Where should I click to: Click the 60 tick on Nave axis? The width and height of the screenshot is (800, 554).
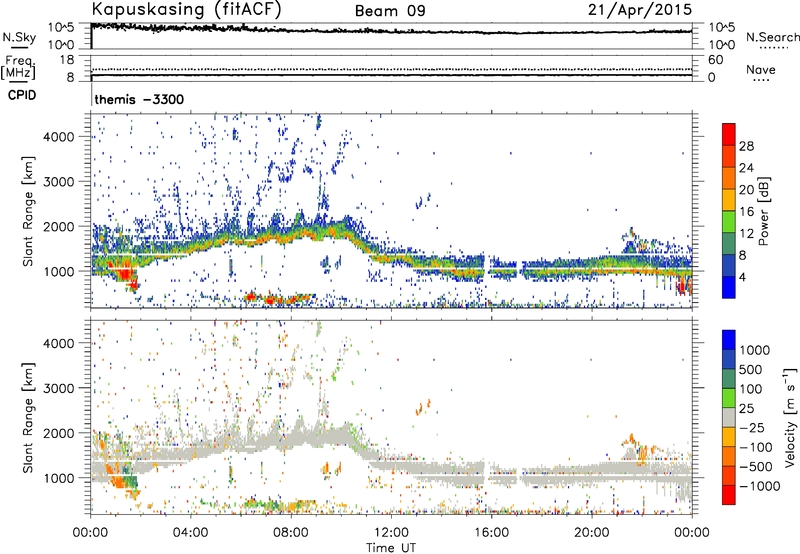pos(715,60)
